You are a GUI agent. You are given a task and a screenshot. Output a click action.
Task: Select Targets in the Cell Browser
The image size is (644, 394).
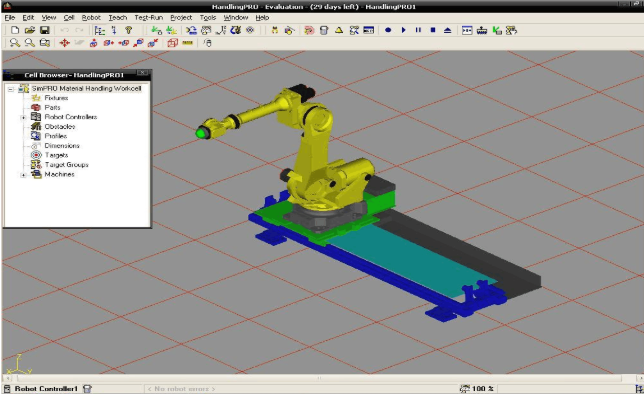[56, 155]
